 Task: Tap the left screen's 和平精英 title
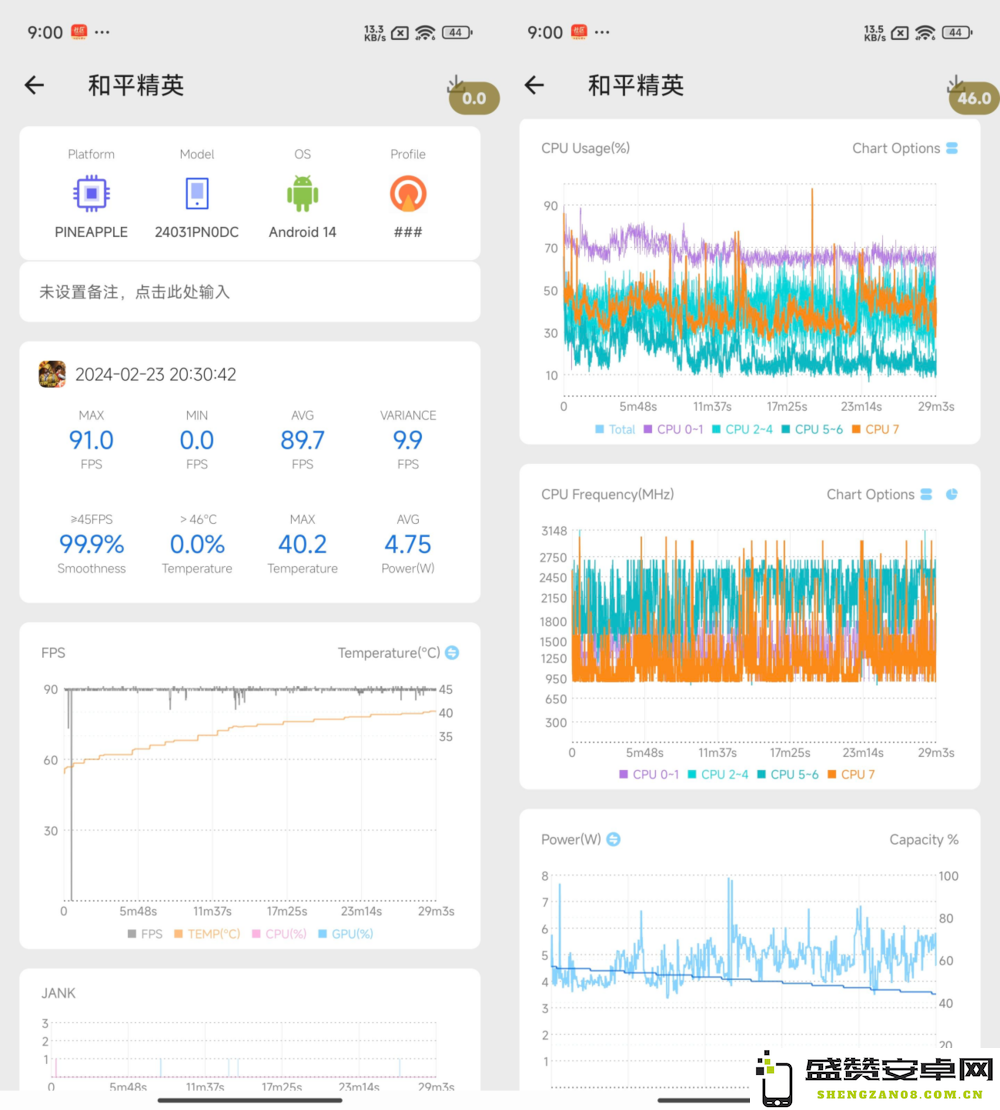[x=136, y=86]
